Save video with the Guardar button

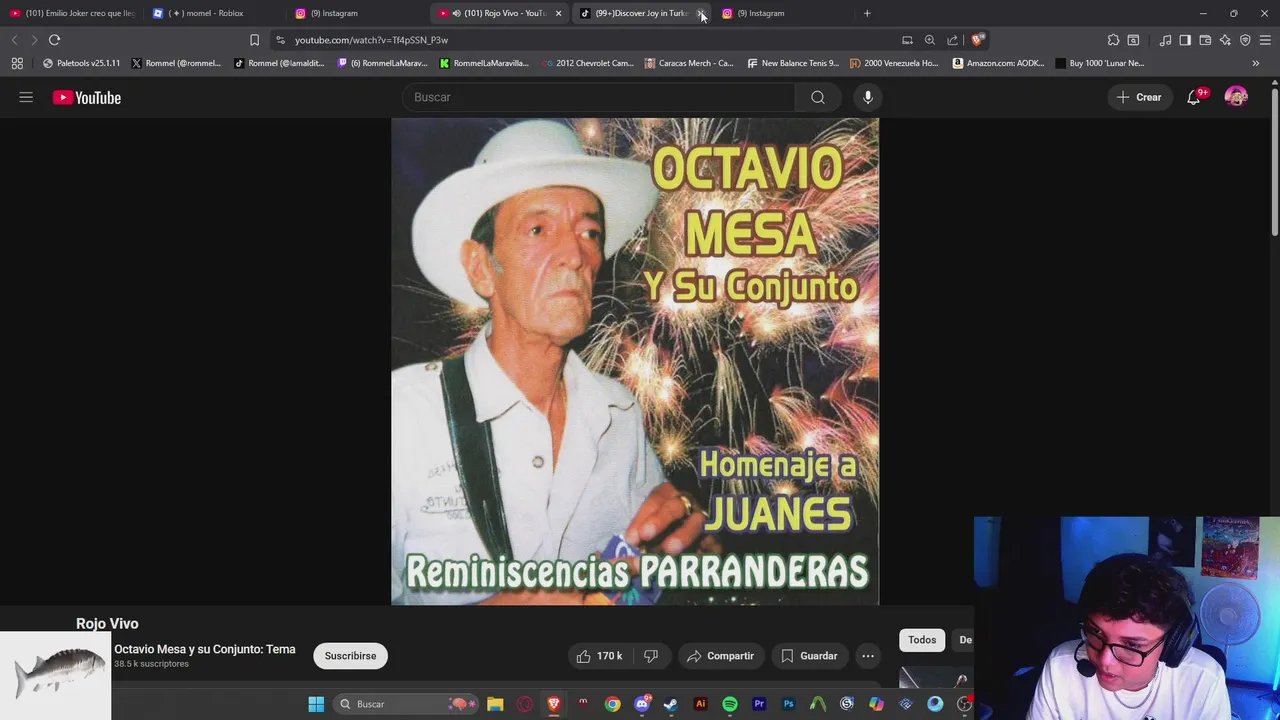coord(808,656)
